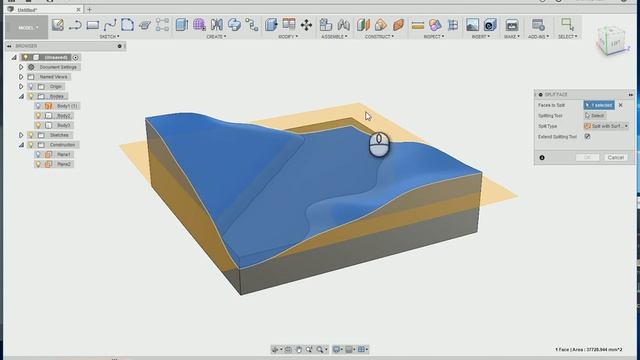Open the Split Type dropdown
640x360 pixels.
pos(606,126)
